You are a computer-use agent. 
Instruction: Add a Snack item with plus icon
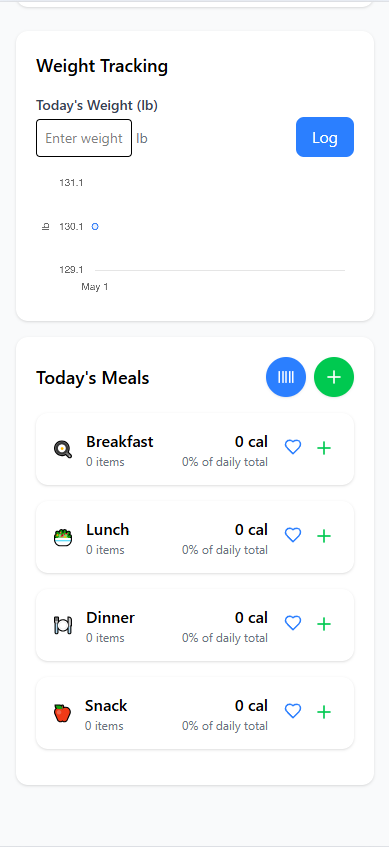(324, 712)
